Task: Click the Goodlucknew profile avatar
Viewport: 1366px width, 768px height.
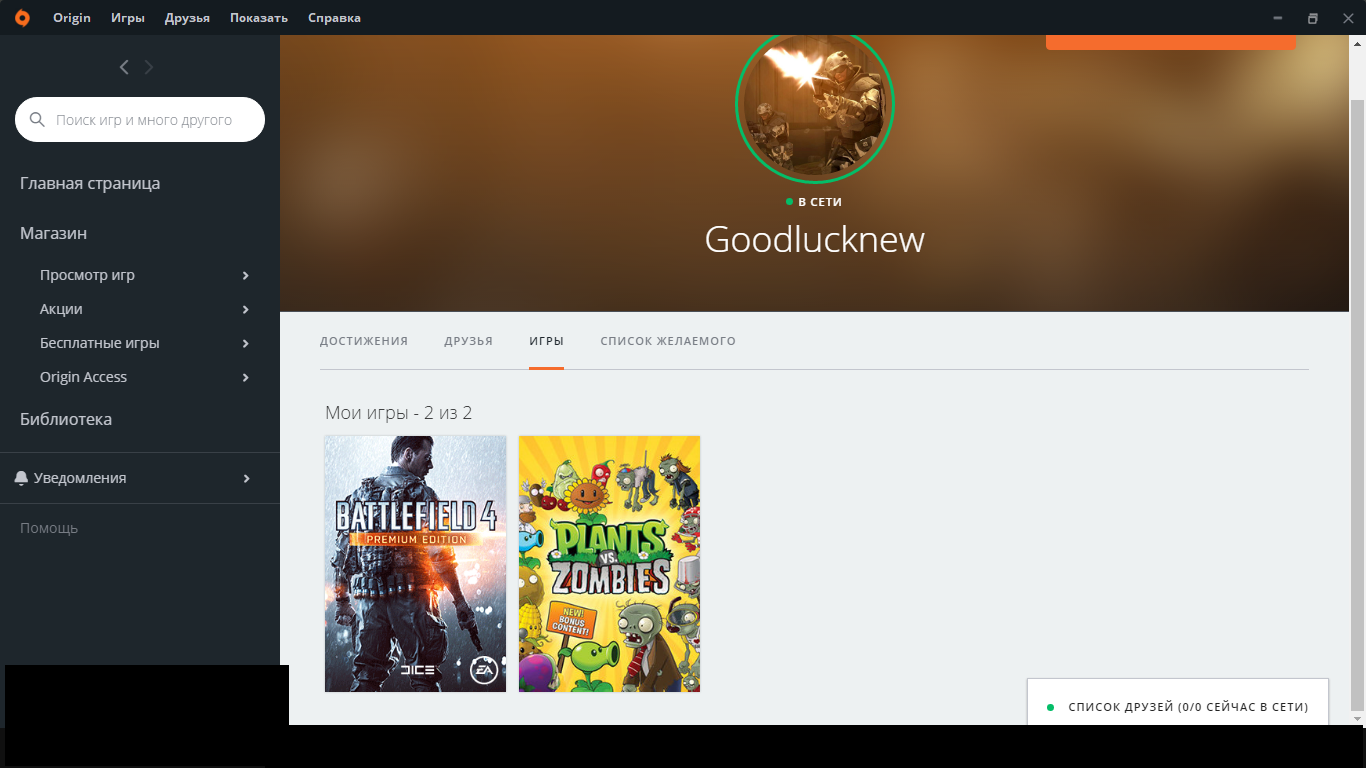Action: 815,104
